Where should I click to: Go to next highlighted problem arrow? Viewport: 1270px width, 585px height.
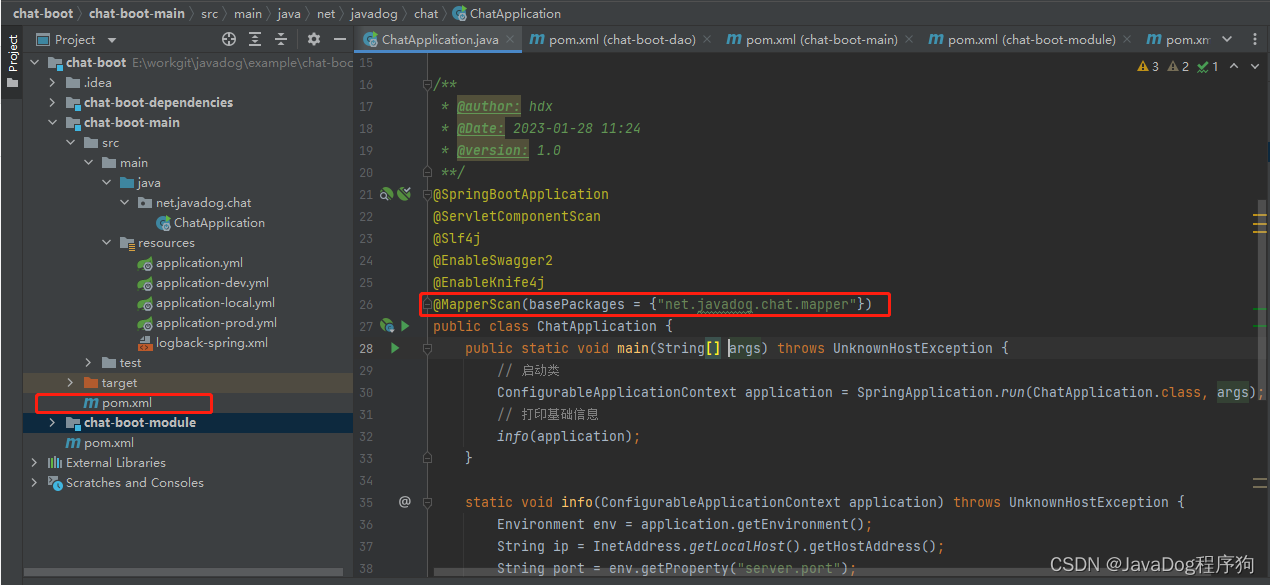[x=1254, y=66]
